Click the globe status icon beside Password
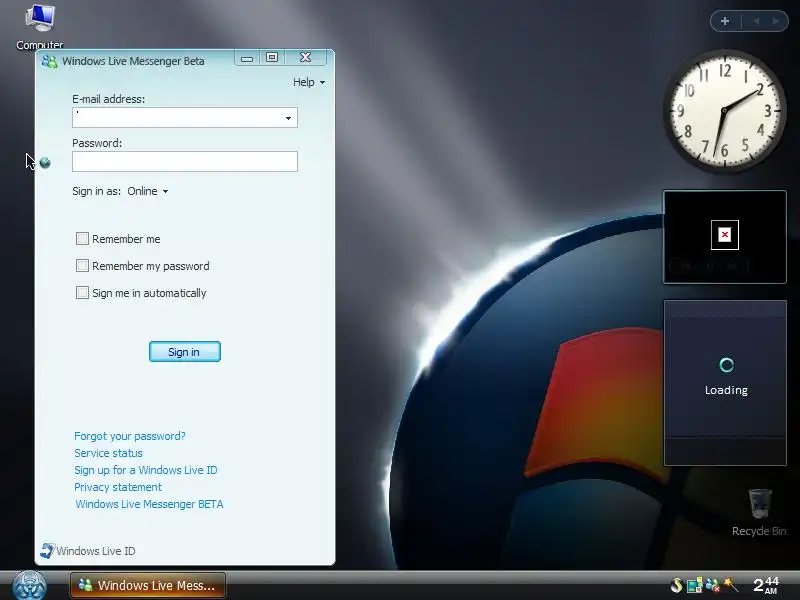This screenshot has width=800, height=600. 45,163
